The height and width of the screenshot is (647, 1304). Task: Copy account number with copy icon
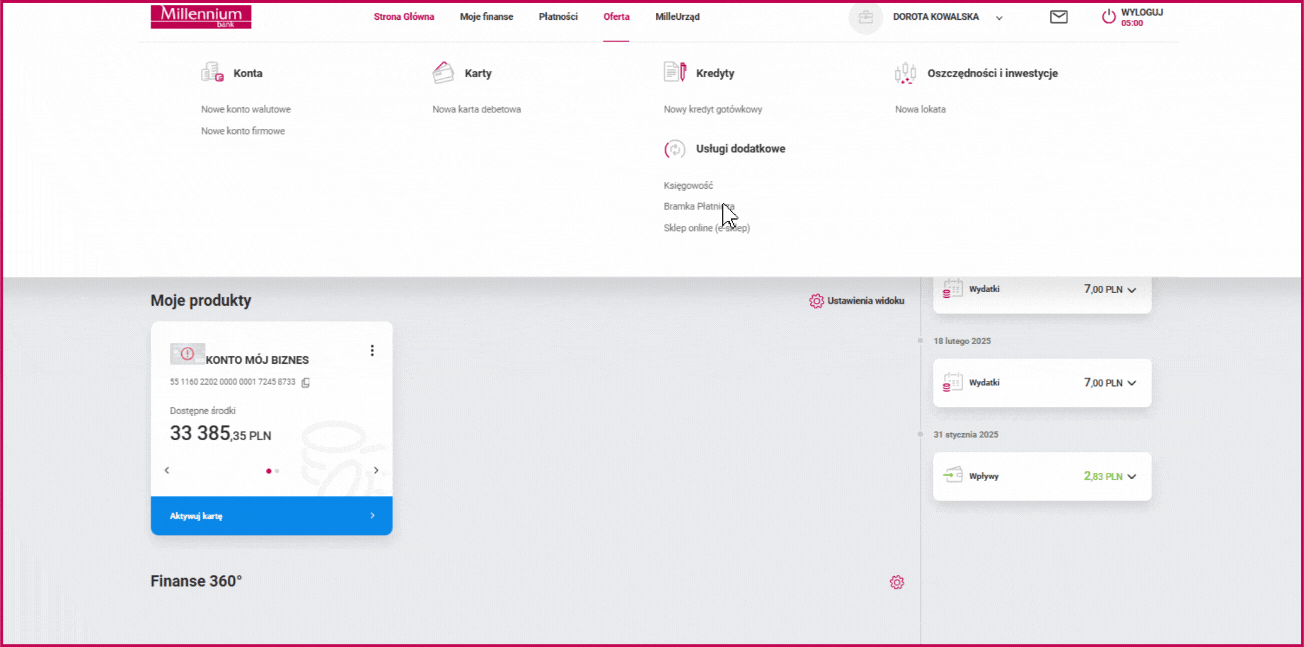tap(306, 382)
